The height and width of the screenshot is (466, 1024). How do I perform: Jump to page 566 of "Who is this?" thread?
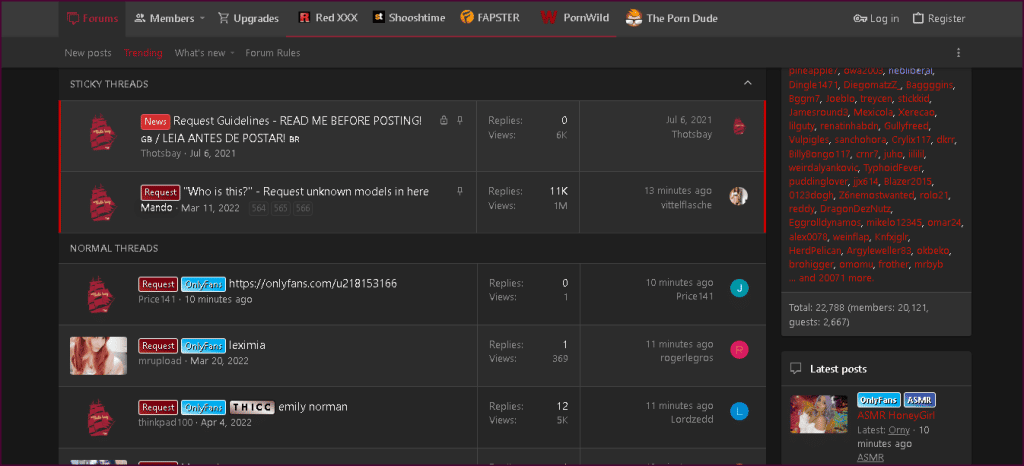[302, 208]
